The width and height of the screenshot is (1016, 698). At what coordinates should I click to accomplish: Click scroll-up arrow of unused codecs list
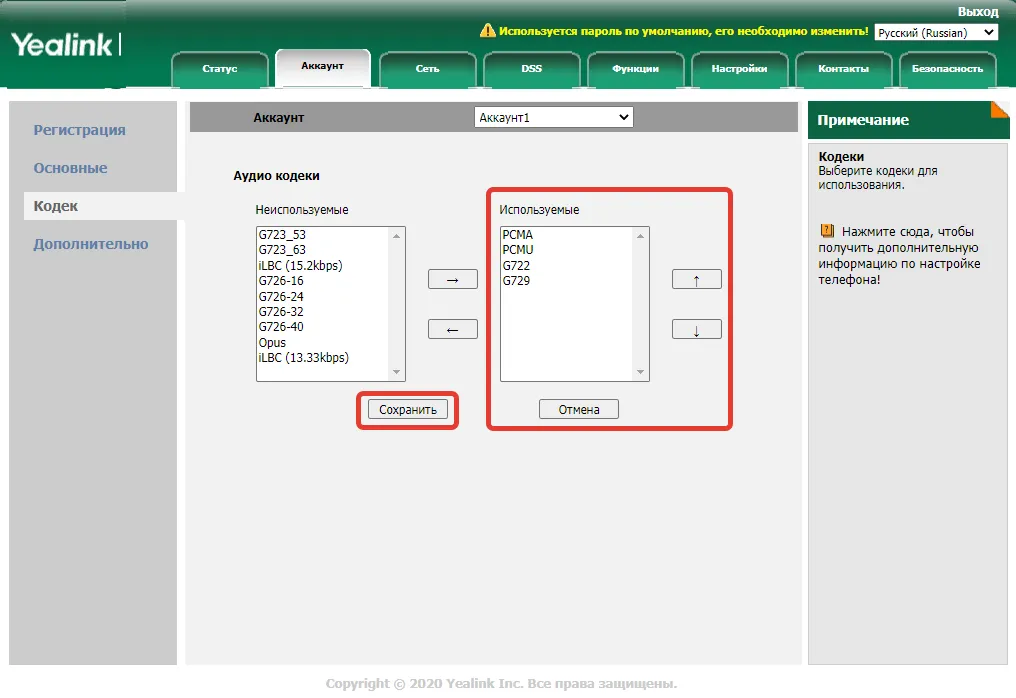(x=397, y=236)
